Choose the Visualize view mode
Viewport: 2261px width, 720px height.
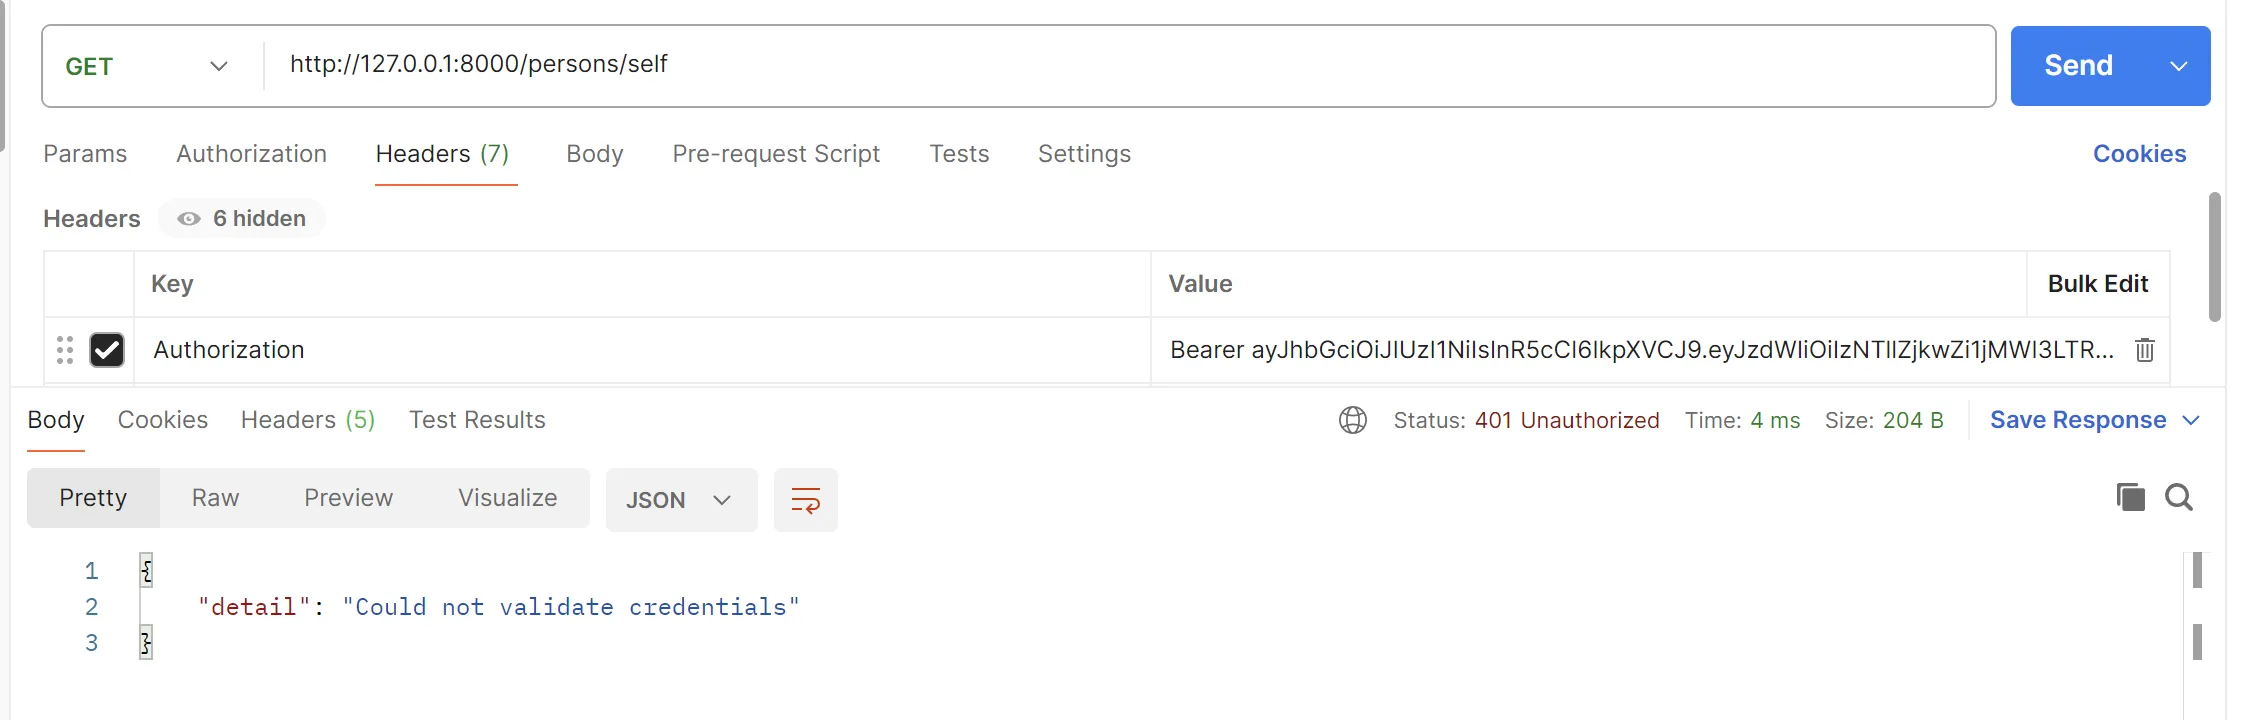click(507, 498)
